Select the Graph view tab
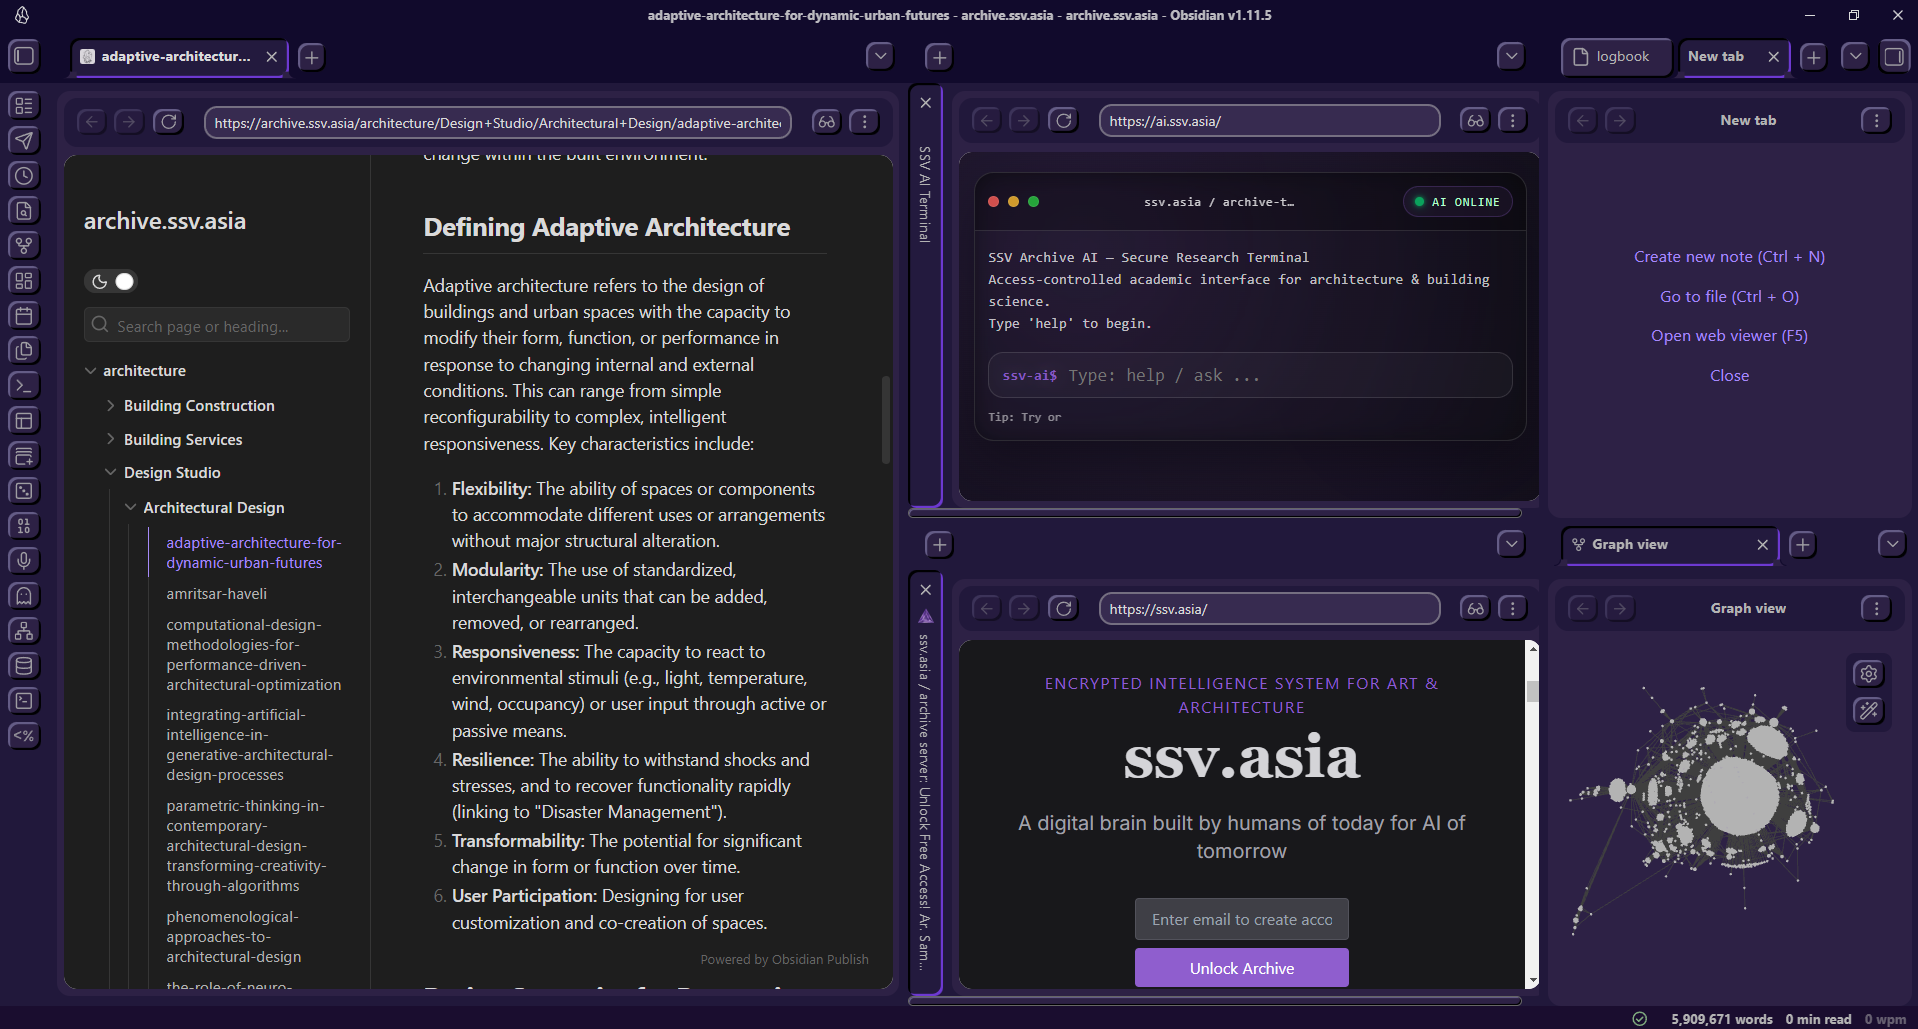 [1660, 545]
